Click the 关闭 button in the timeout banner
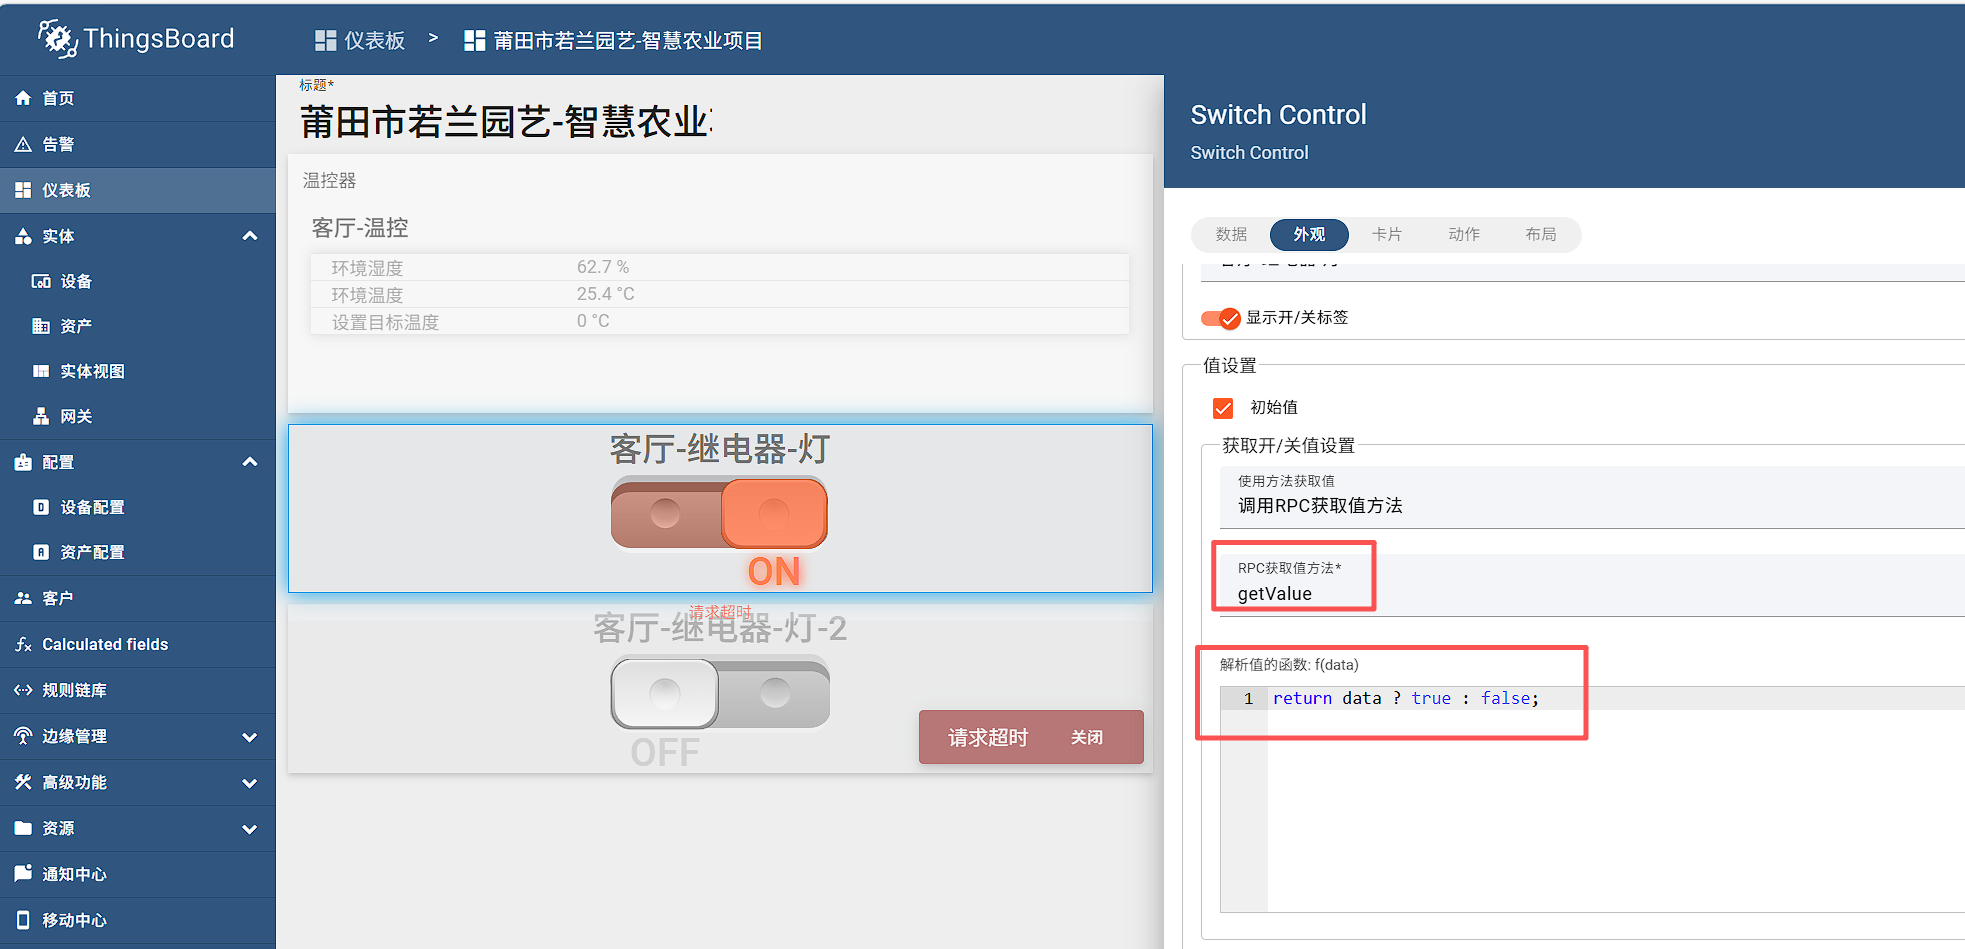Screen dimensions: 1965x949 1087,737
